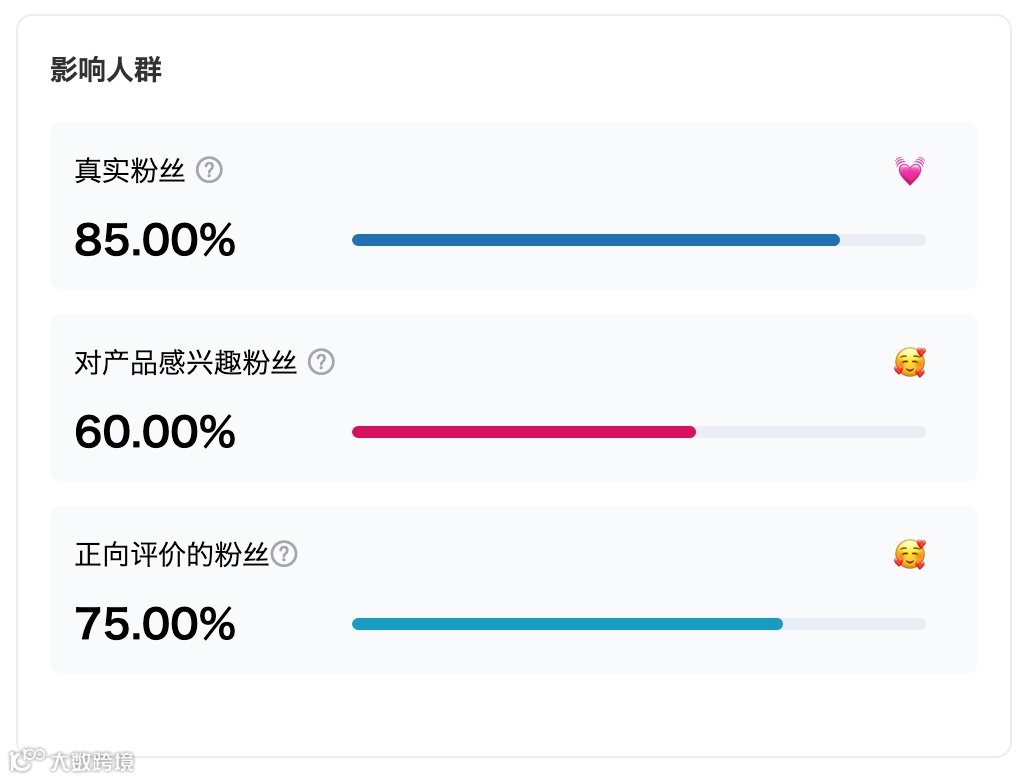1028x780 pixels.
Task: Click unfilled gray part of 60.00% bar
Action: point(811,432)
